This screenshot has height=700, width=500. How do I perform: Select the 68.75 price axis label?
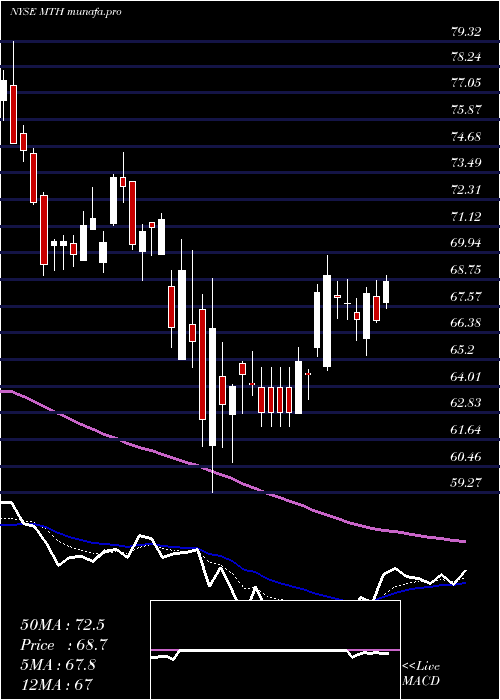(466, 270)
